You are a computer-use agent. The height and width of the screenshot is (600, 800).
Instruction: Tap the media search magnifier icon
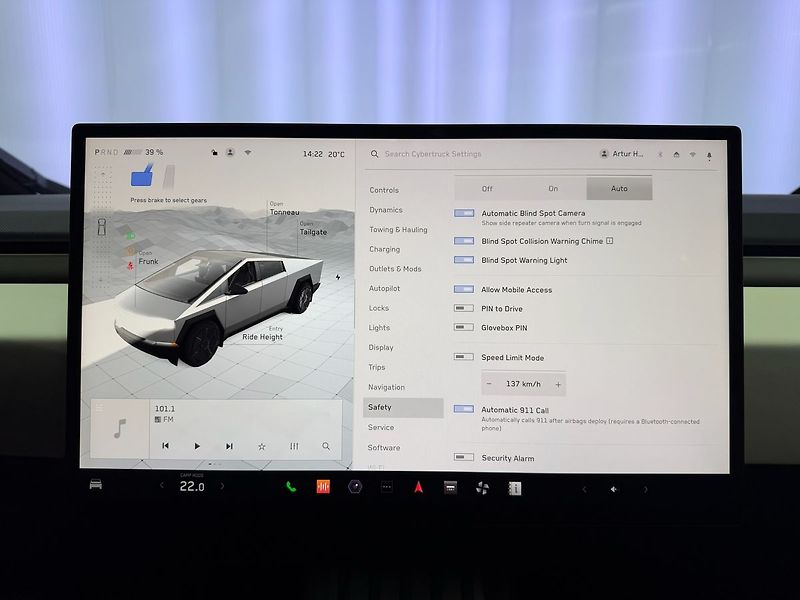[x=326, y=446]
